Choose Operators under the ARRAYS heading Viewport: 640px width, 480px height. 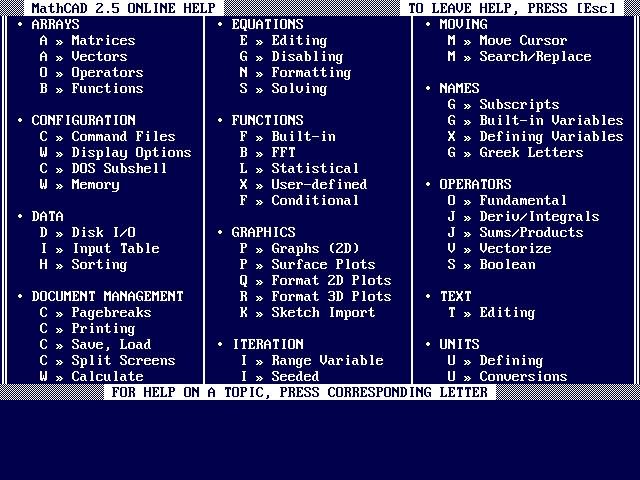coord(107,72)
